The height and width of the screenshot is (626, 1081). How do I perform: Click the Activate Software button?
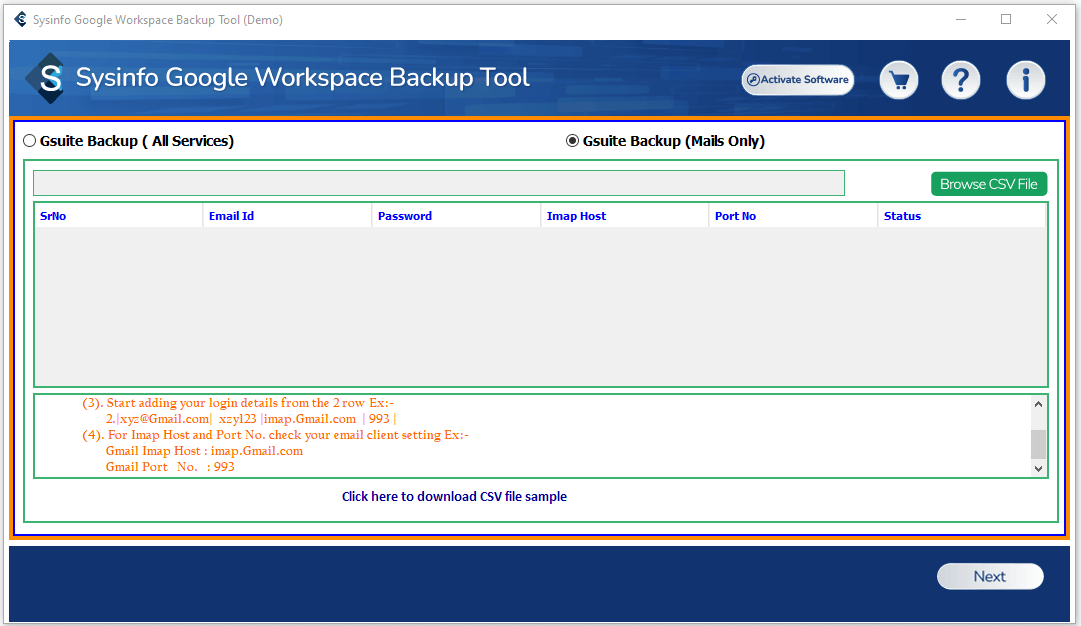coord(797,80)
